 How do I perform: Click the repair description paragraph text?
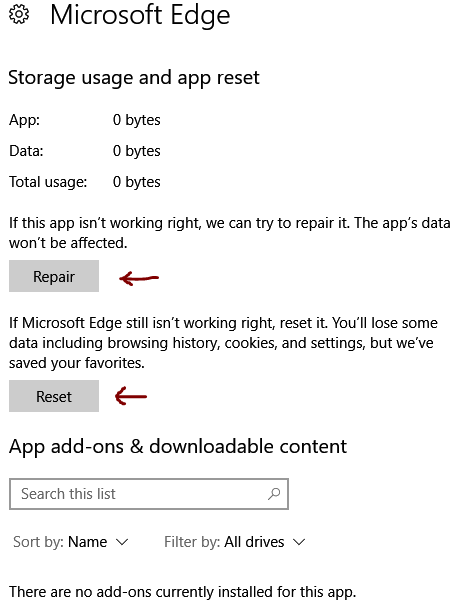[x=230, y=233]
